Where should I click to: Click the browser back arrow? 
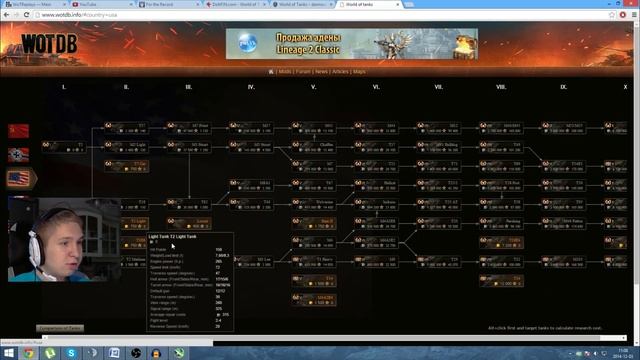7,15
